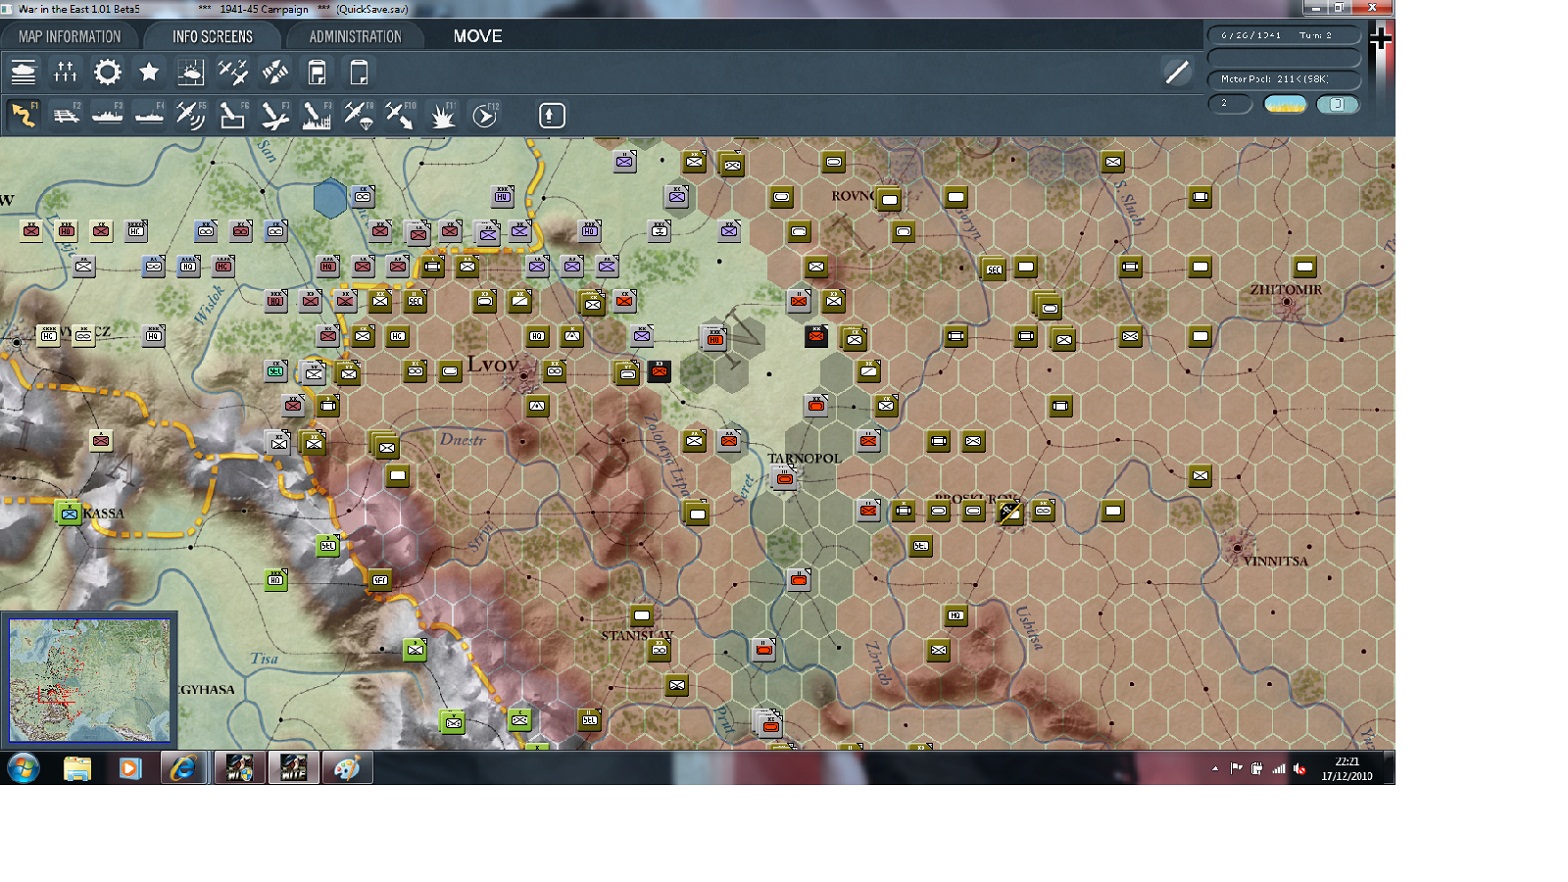This screenshot has width=1568, height=882.
Task: Switch to the Info Screens tab
Action: pos(212,36)
